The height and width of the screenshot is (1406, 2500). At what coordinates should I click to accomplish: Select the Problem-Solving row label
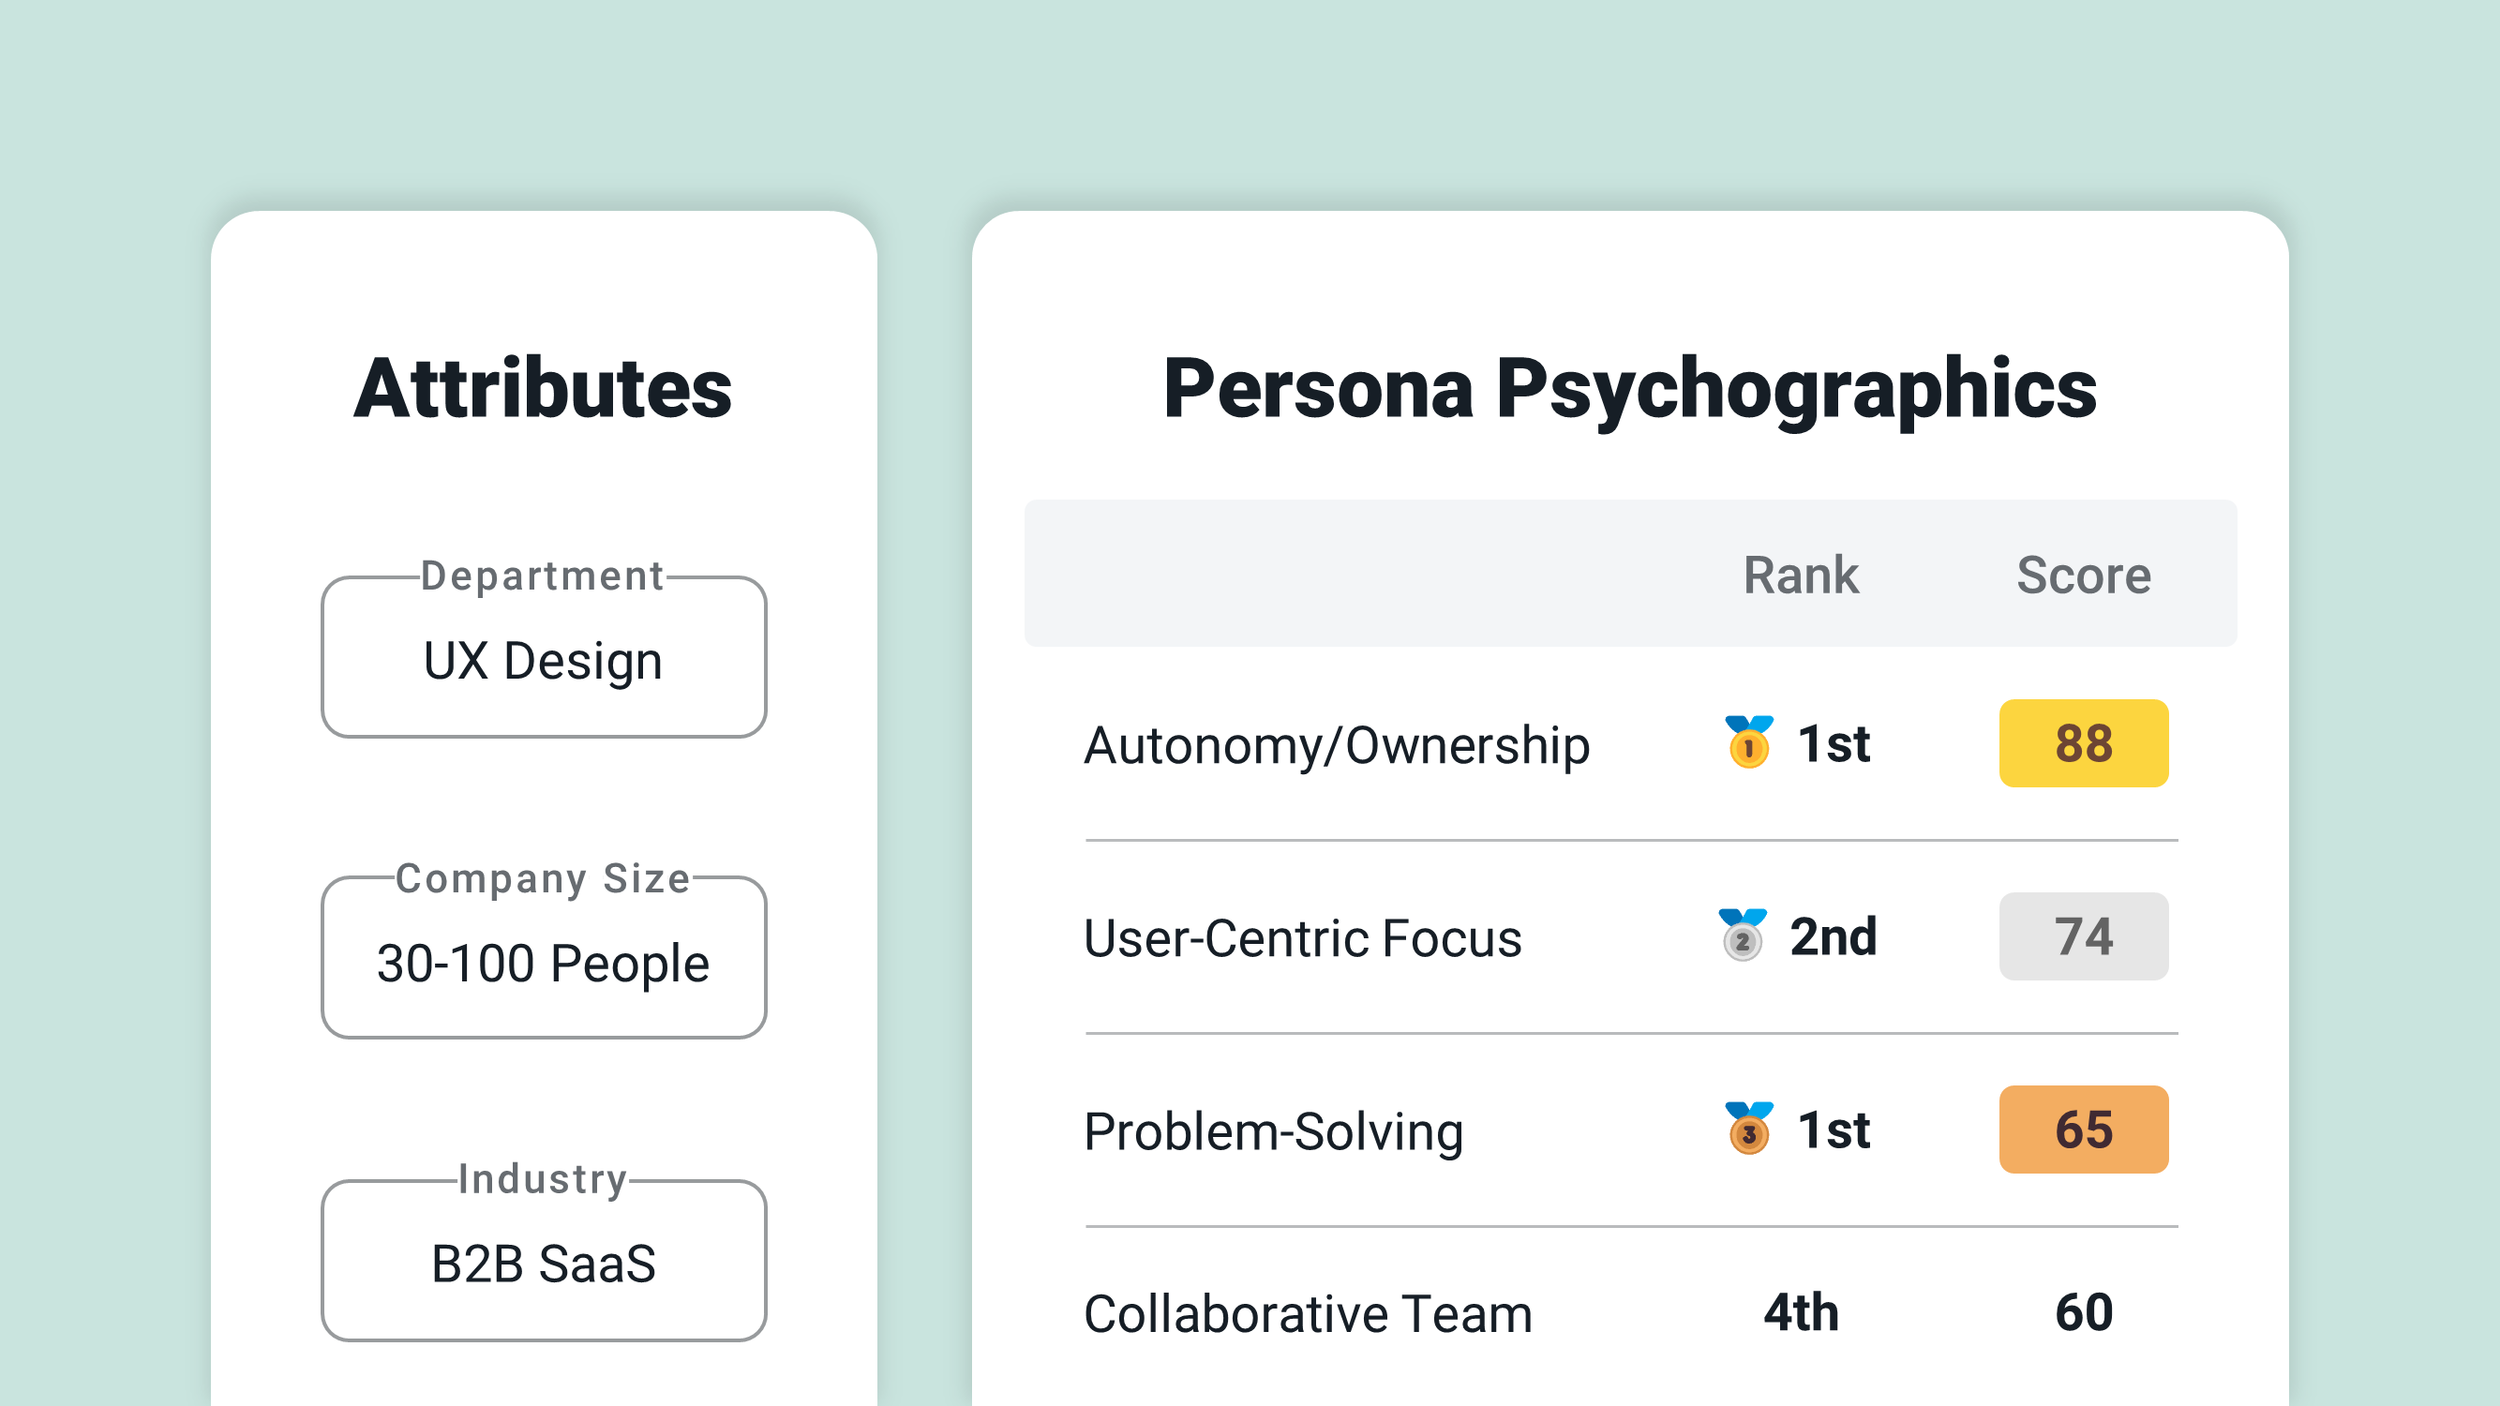tap(1274, 1132)
